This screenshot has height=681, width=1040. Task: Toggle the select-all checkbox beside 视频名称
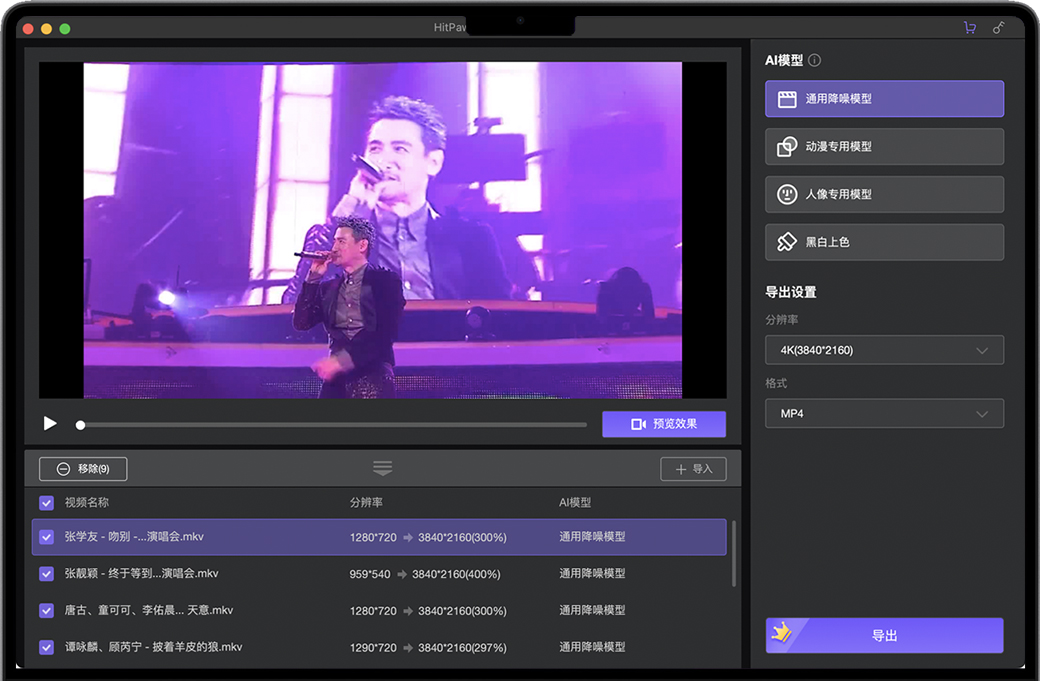[x=46, y=503]
